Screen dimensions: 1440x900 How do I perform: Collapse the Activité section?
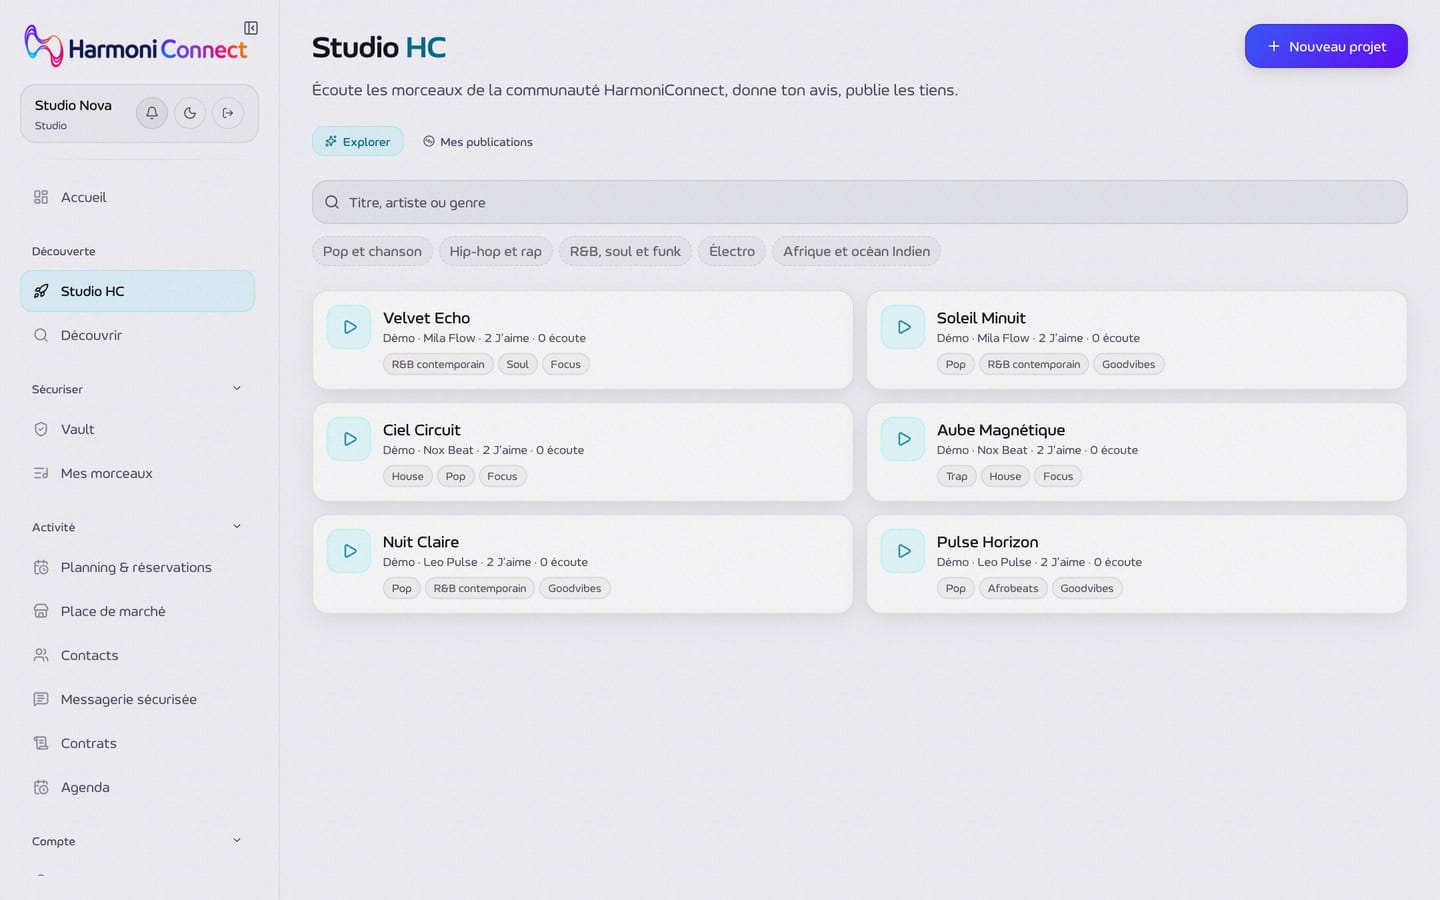pos(237,527)
